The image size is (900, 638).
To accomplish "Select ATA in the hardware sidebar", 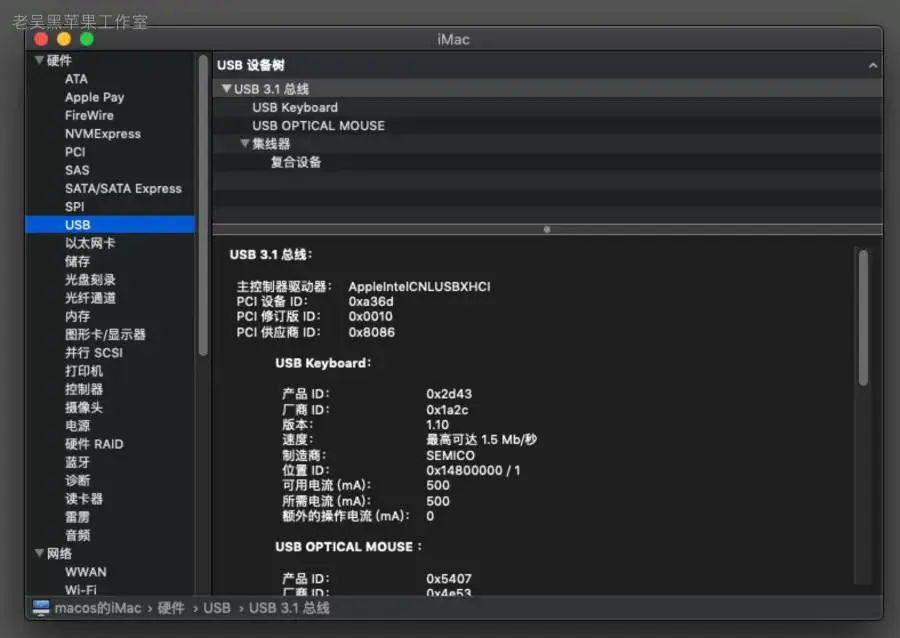I will tap(76, 79).
